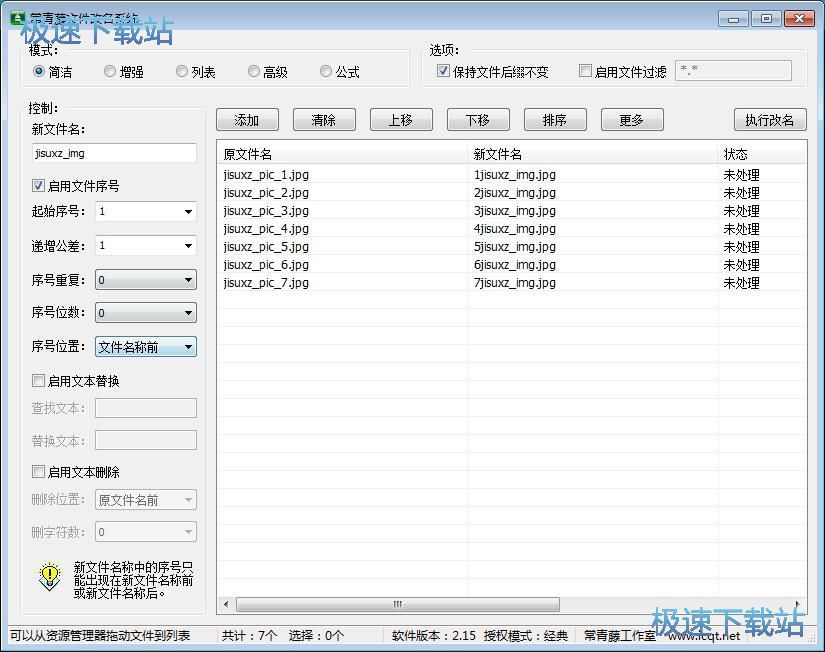This screenshot has height=652, width=825.
Task: Click the 上移 button to move item up
Action: click(400, 119)
